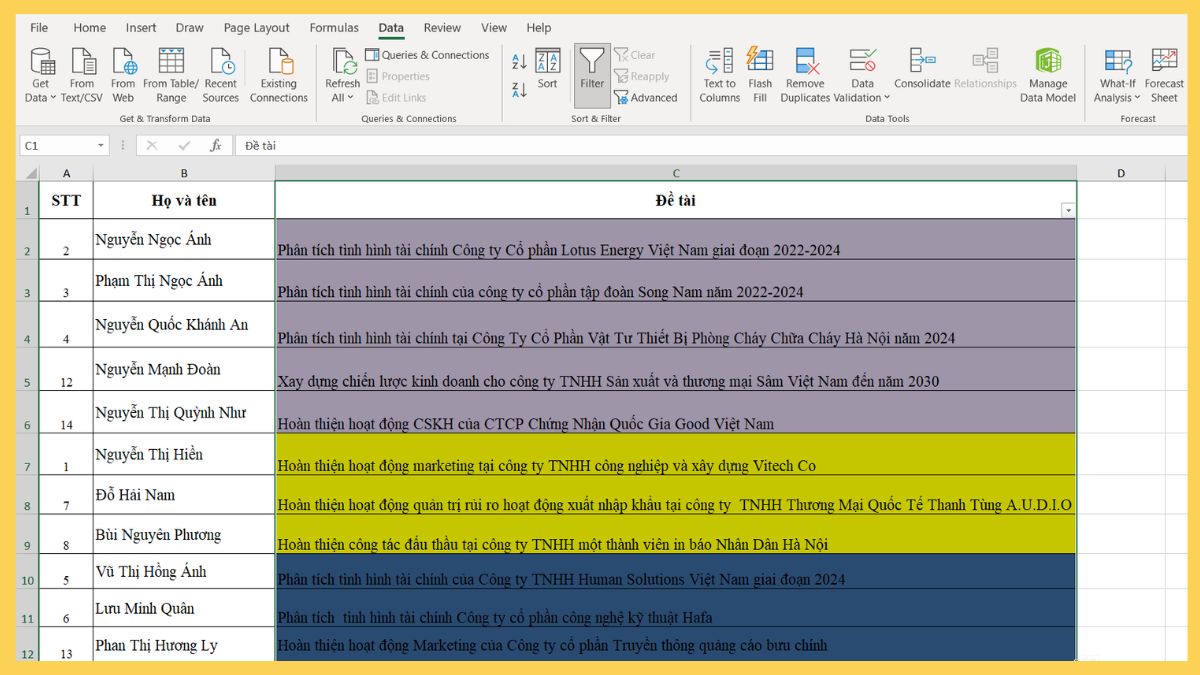Click the Advanced filter option
Viewport: 1200px width, 675px height.
point(645,96)
